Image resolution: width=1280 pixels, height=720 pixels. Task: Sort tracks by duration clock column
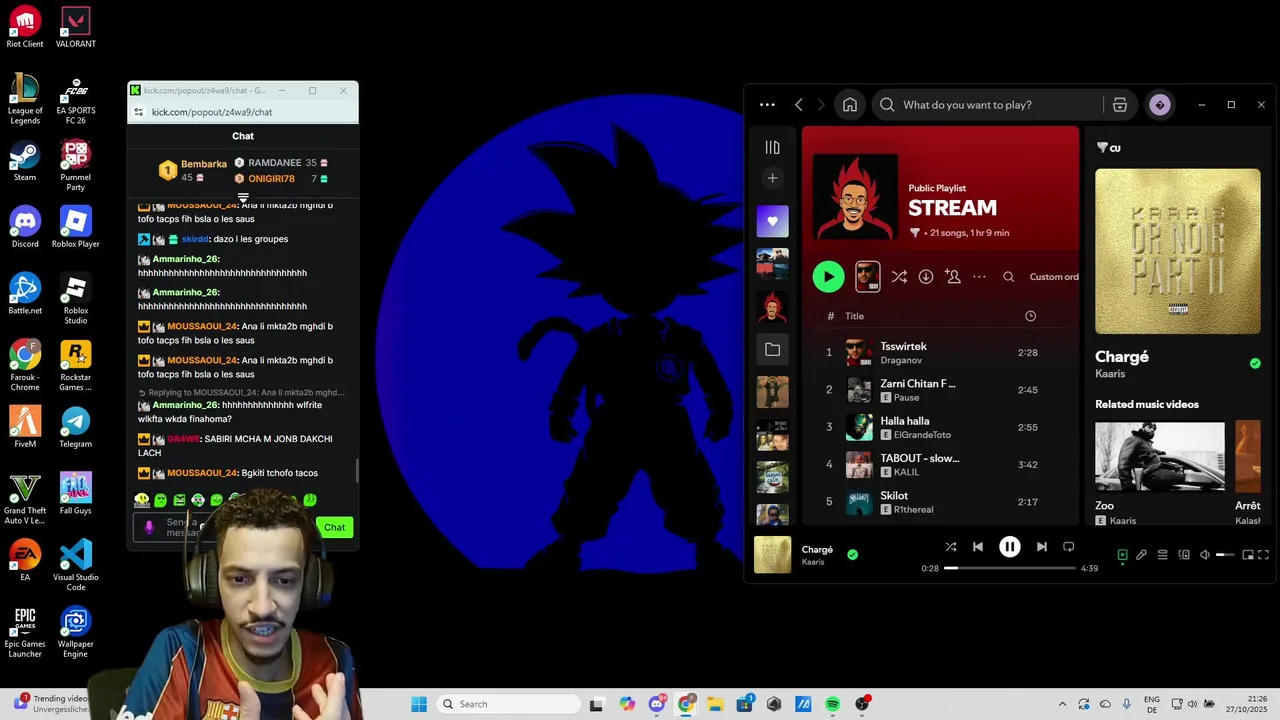pos(1030,316)
